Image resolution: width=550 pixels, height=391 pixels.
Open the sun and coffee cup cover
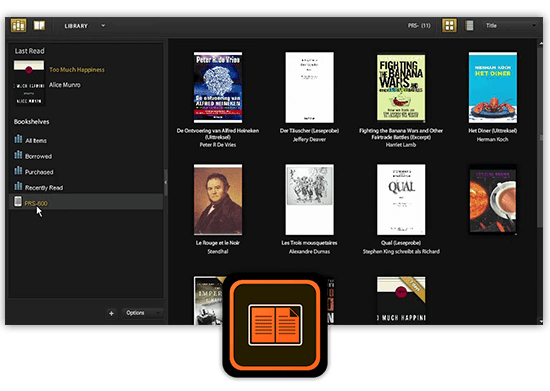(x=492, y=200)
